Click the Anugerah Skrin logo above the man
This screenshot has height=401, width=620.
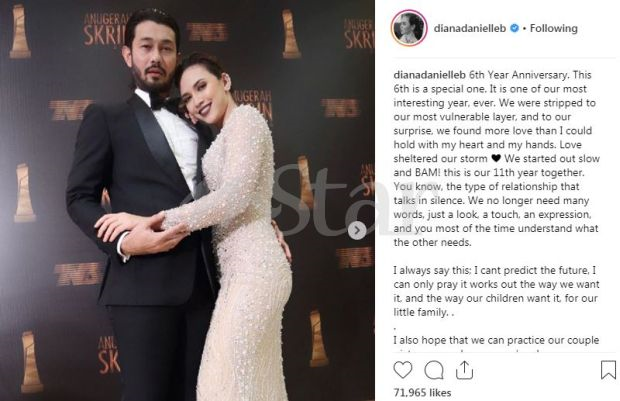click(106, 29)
